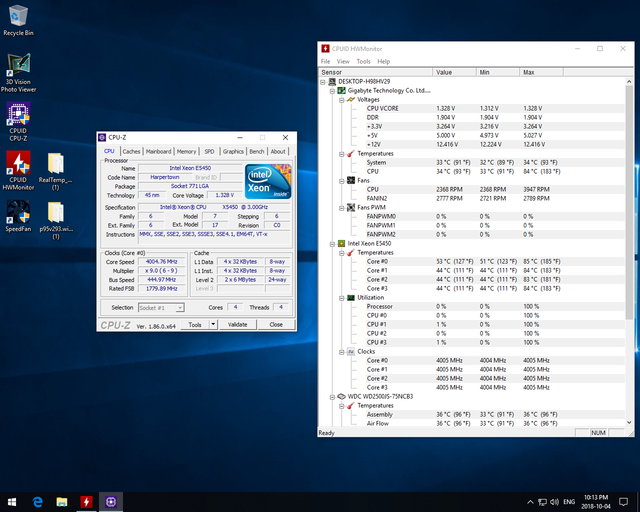The image size is (640, 512).
Task: Click the CPU-Z title bar app icon
Action: pos(102,138)
